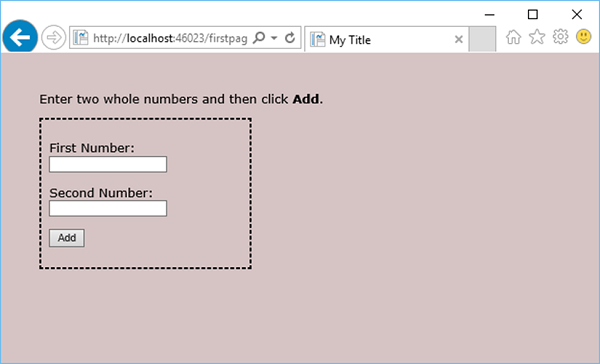Open a new tab

coord(482,39)
